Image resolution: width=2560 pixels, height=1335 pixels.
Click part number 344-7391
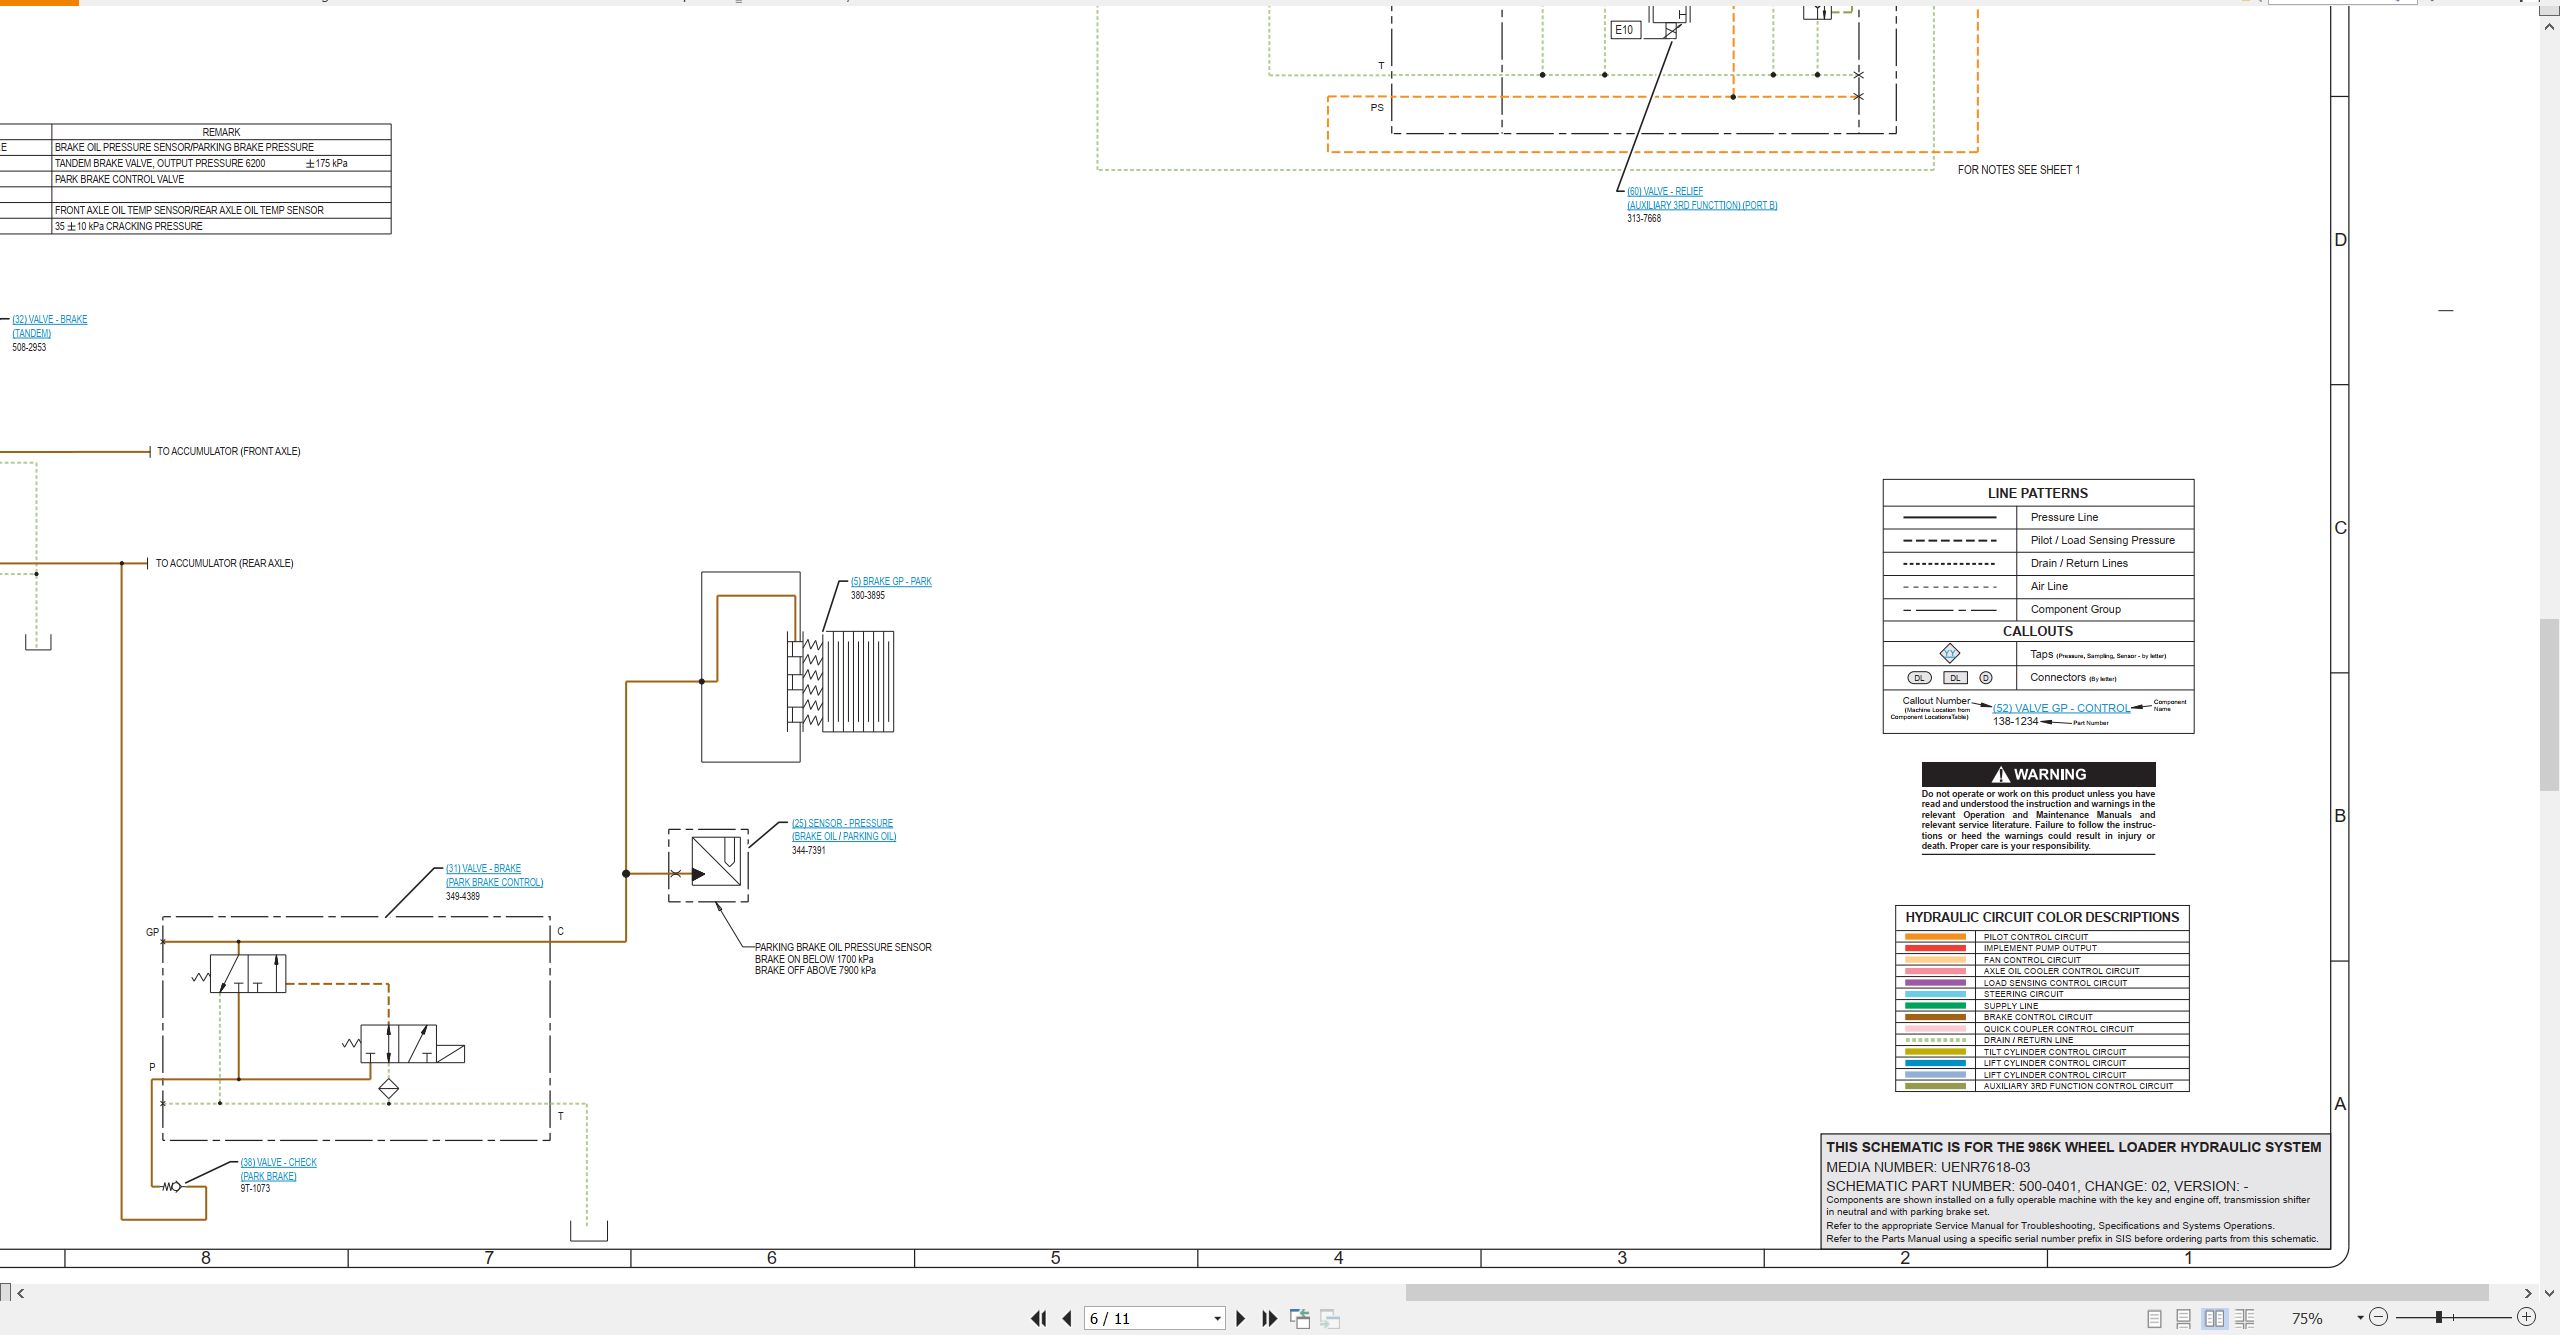[x=809, y=850]
